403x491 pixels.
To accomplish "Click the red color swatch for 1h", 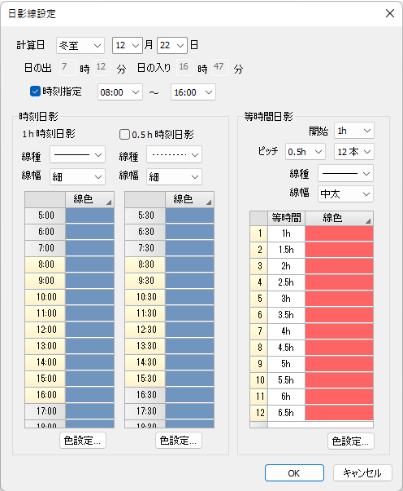I will point(339,234).
